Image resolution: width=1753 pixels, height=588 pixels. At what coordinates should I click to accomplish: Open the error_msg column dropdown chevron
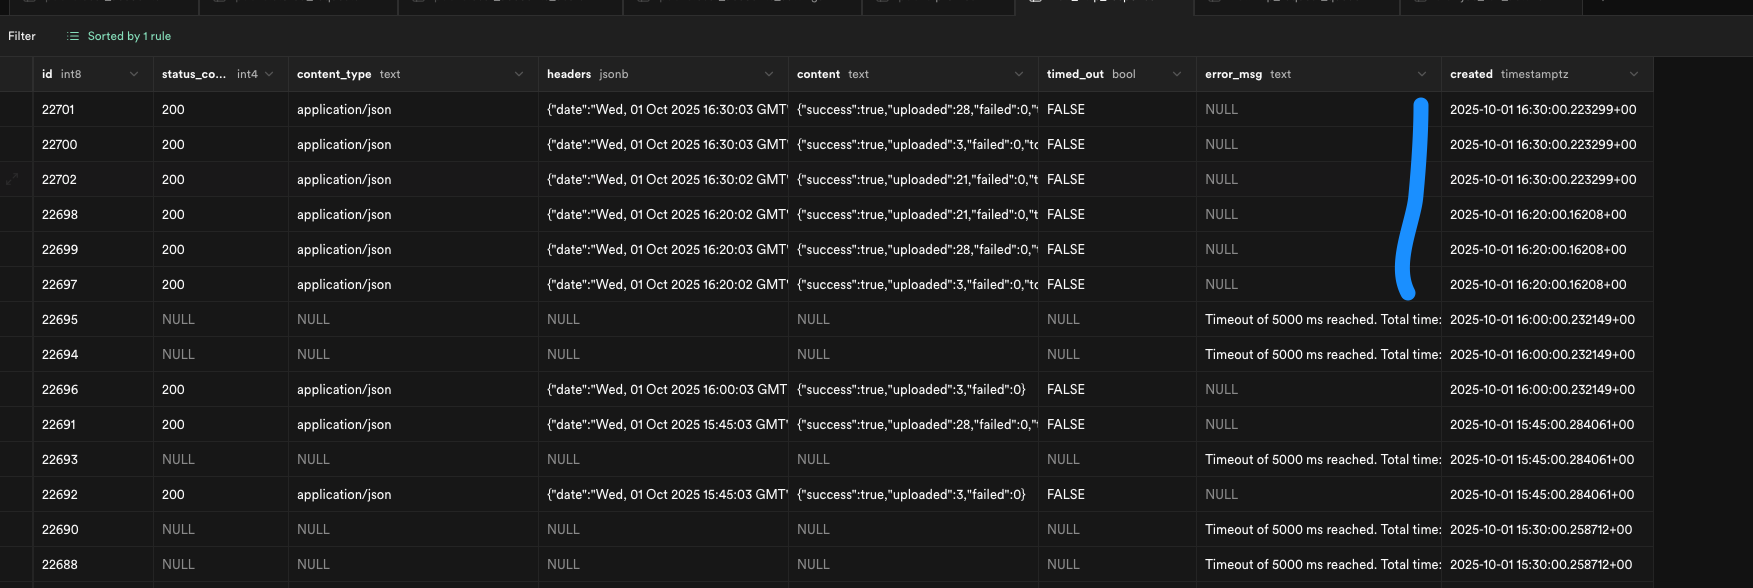[1422, 74]
